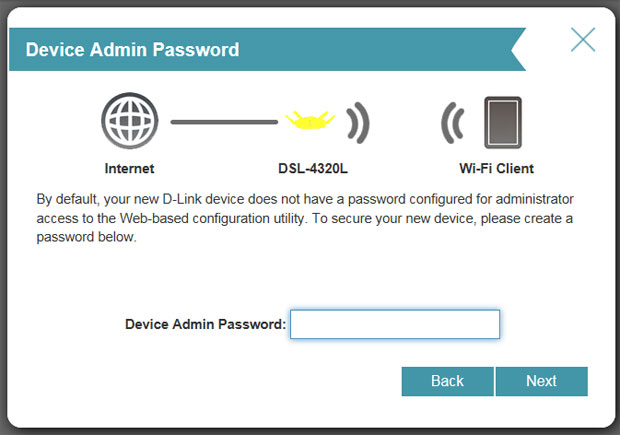Click the Internet label under the globe

(x=130, y=168)
